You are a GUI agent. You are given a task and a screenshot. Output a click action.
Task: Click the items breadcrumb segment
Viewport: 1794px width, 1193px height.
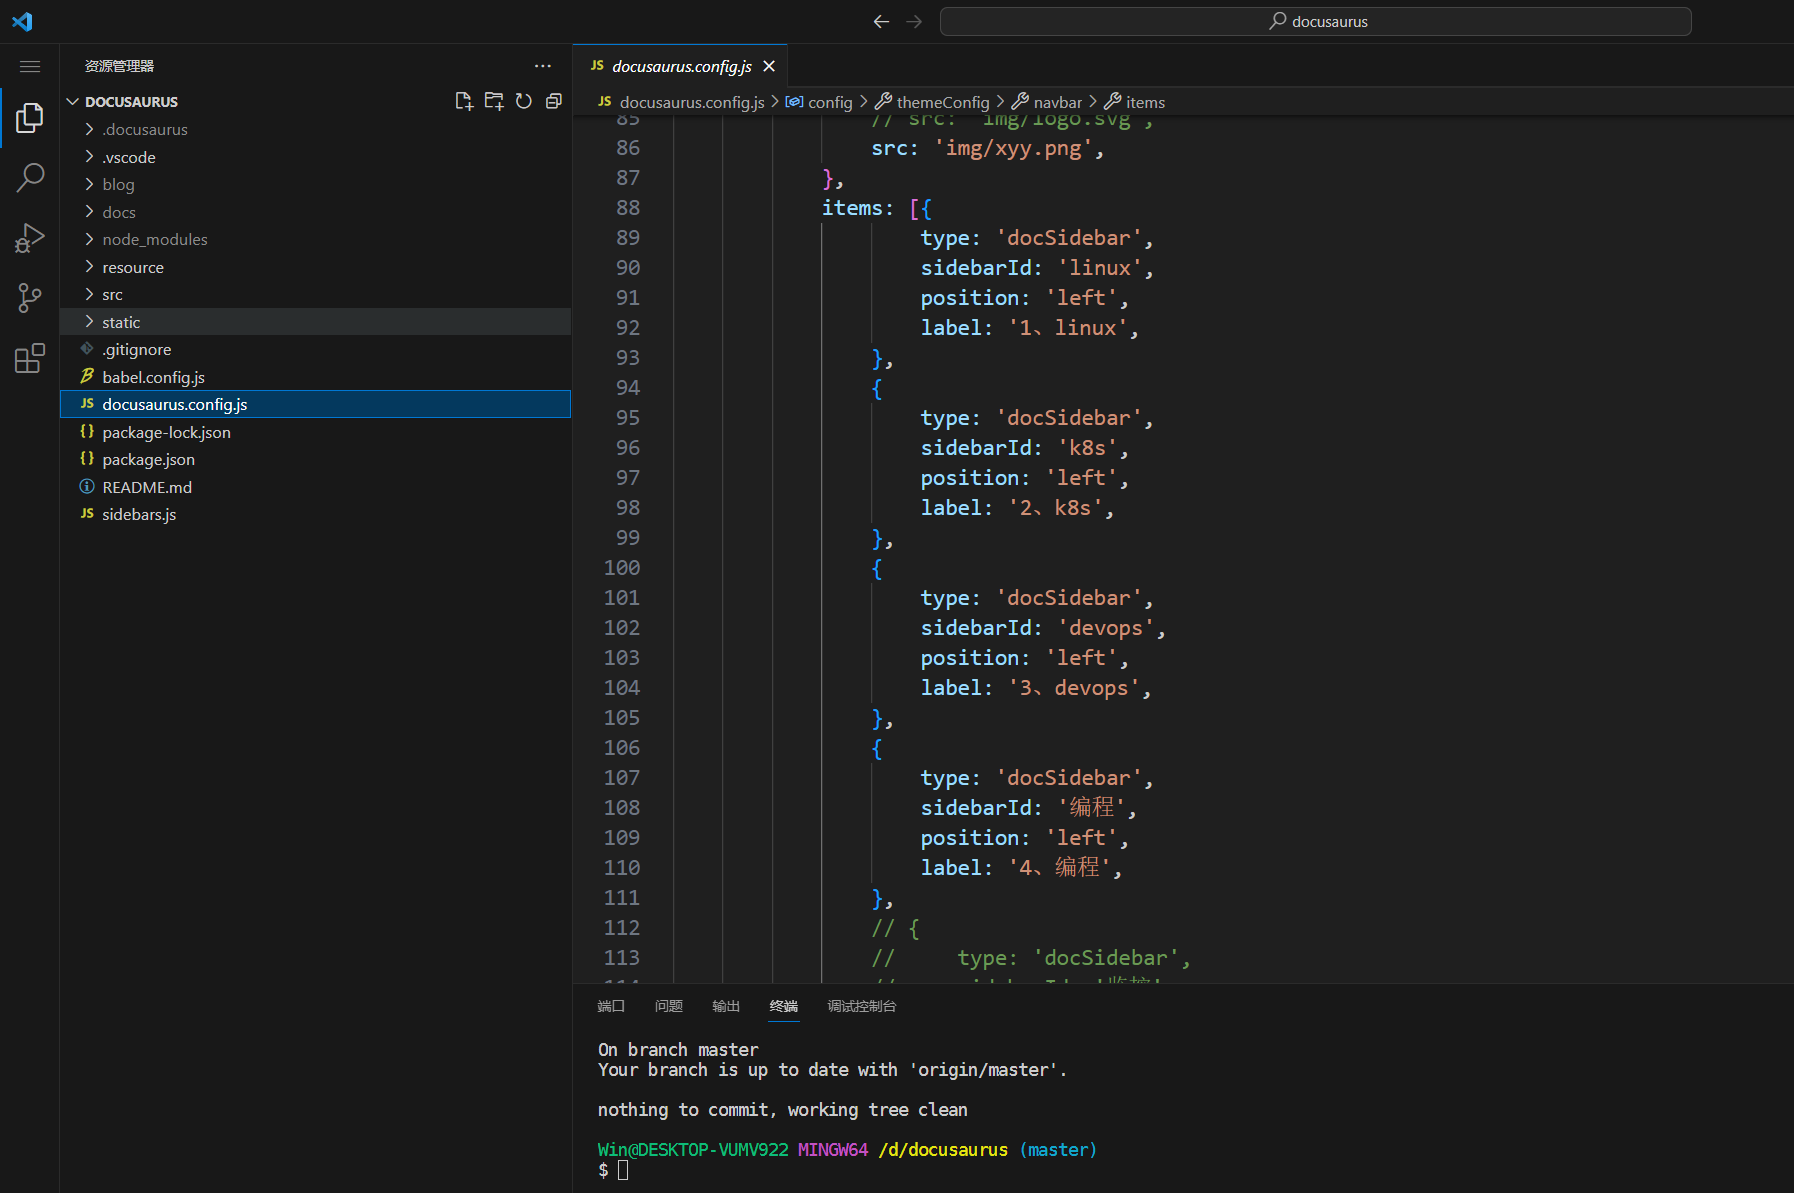tap(1135, 102)
